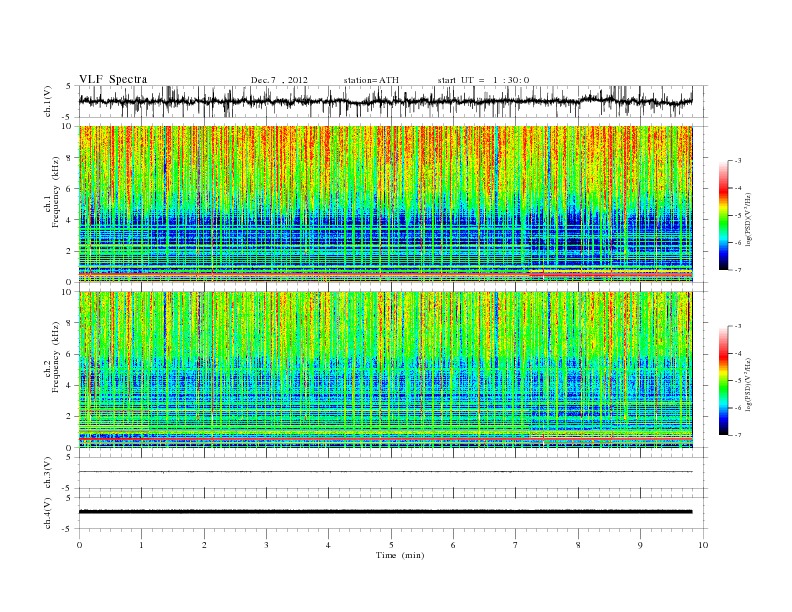Image resolution: width=792 pixels, height=612 pixels.
Task: Click the ch.3 flat waveform trace
Action: 385,472
